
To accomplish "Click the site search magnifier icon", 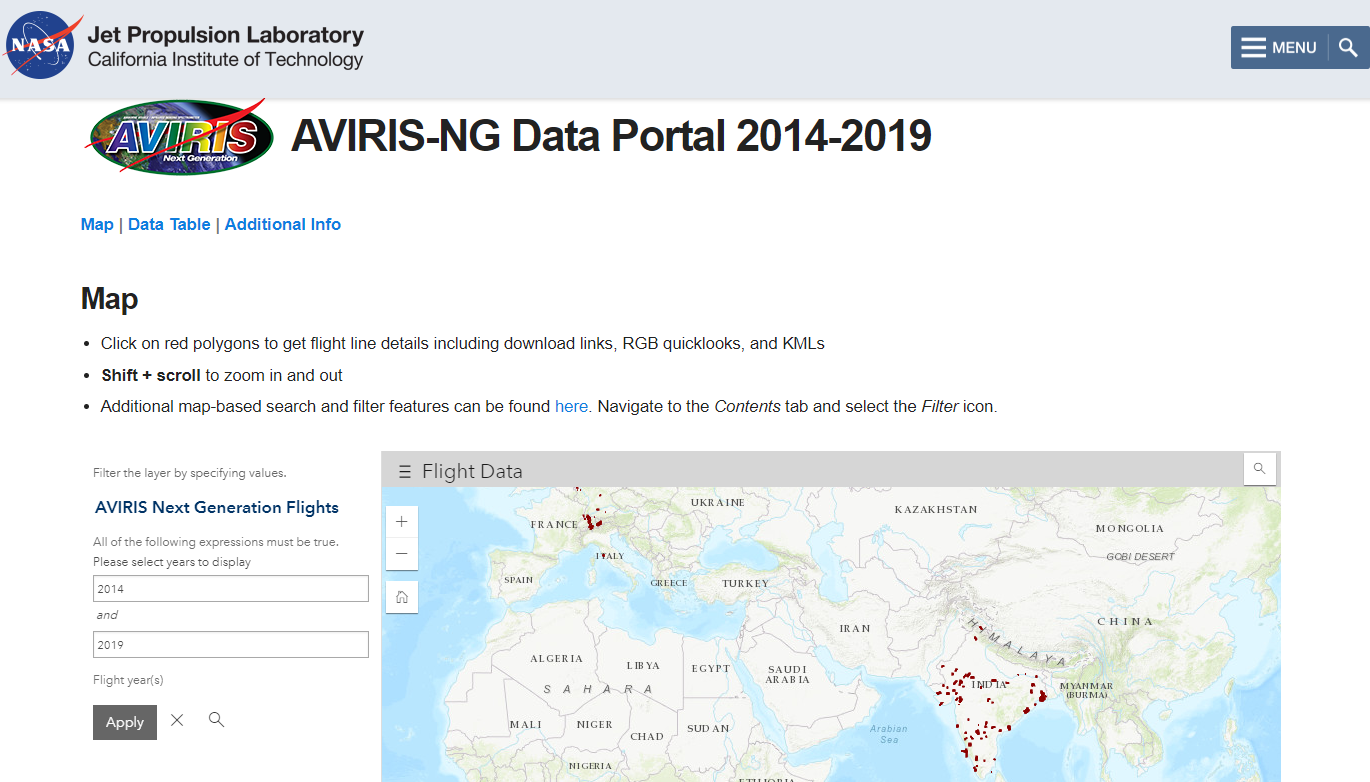I will coord(1348,47).
